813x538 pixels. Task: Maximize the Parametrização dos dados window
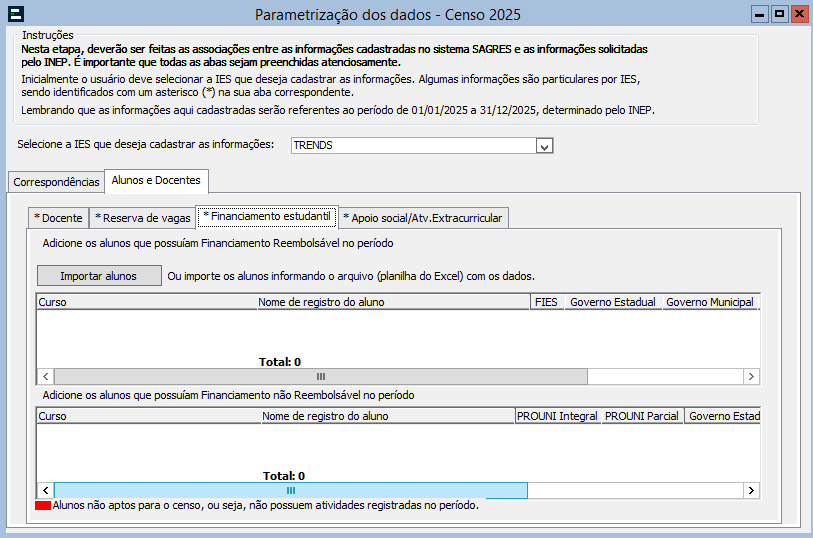pos(779,14)
